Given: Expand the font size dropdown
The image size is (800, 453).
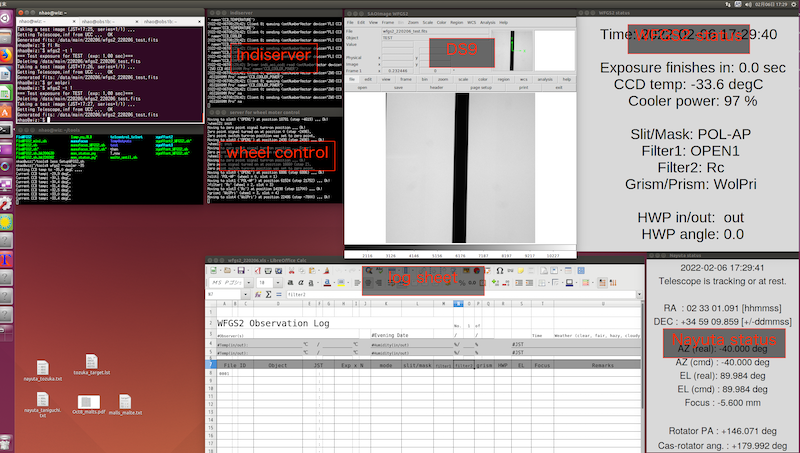Looking at the screenshot, I should point(279,283).
